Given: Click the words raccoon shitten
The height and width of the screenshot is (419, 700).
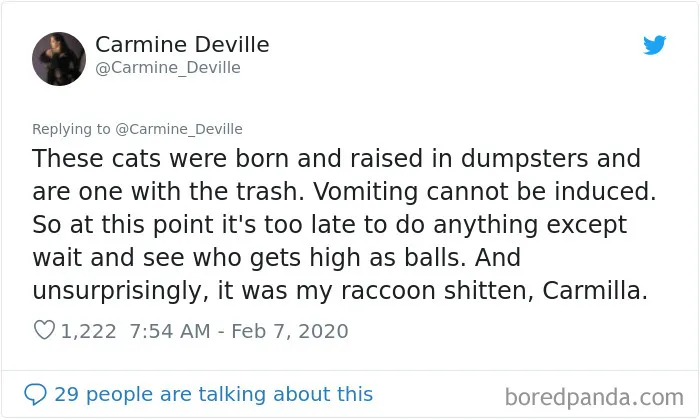Looking at the screenshot, I should pyautogui.click(x=437, y=290).
